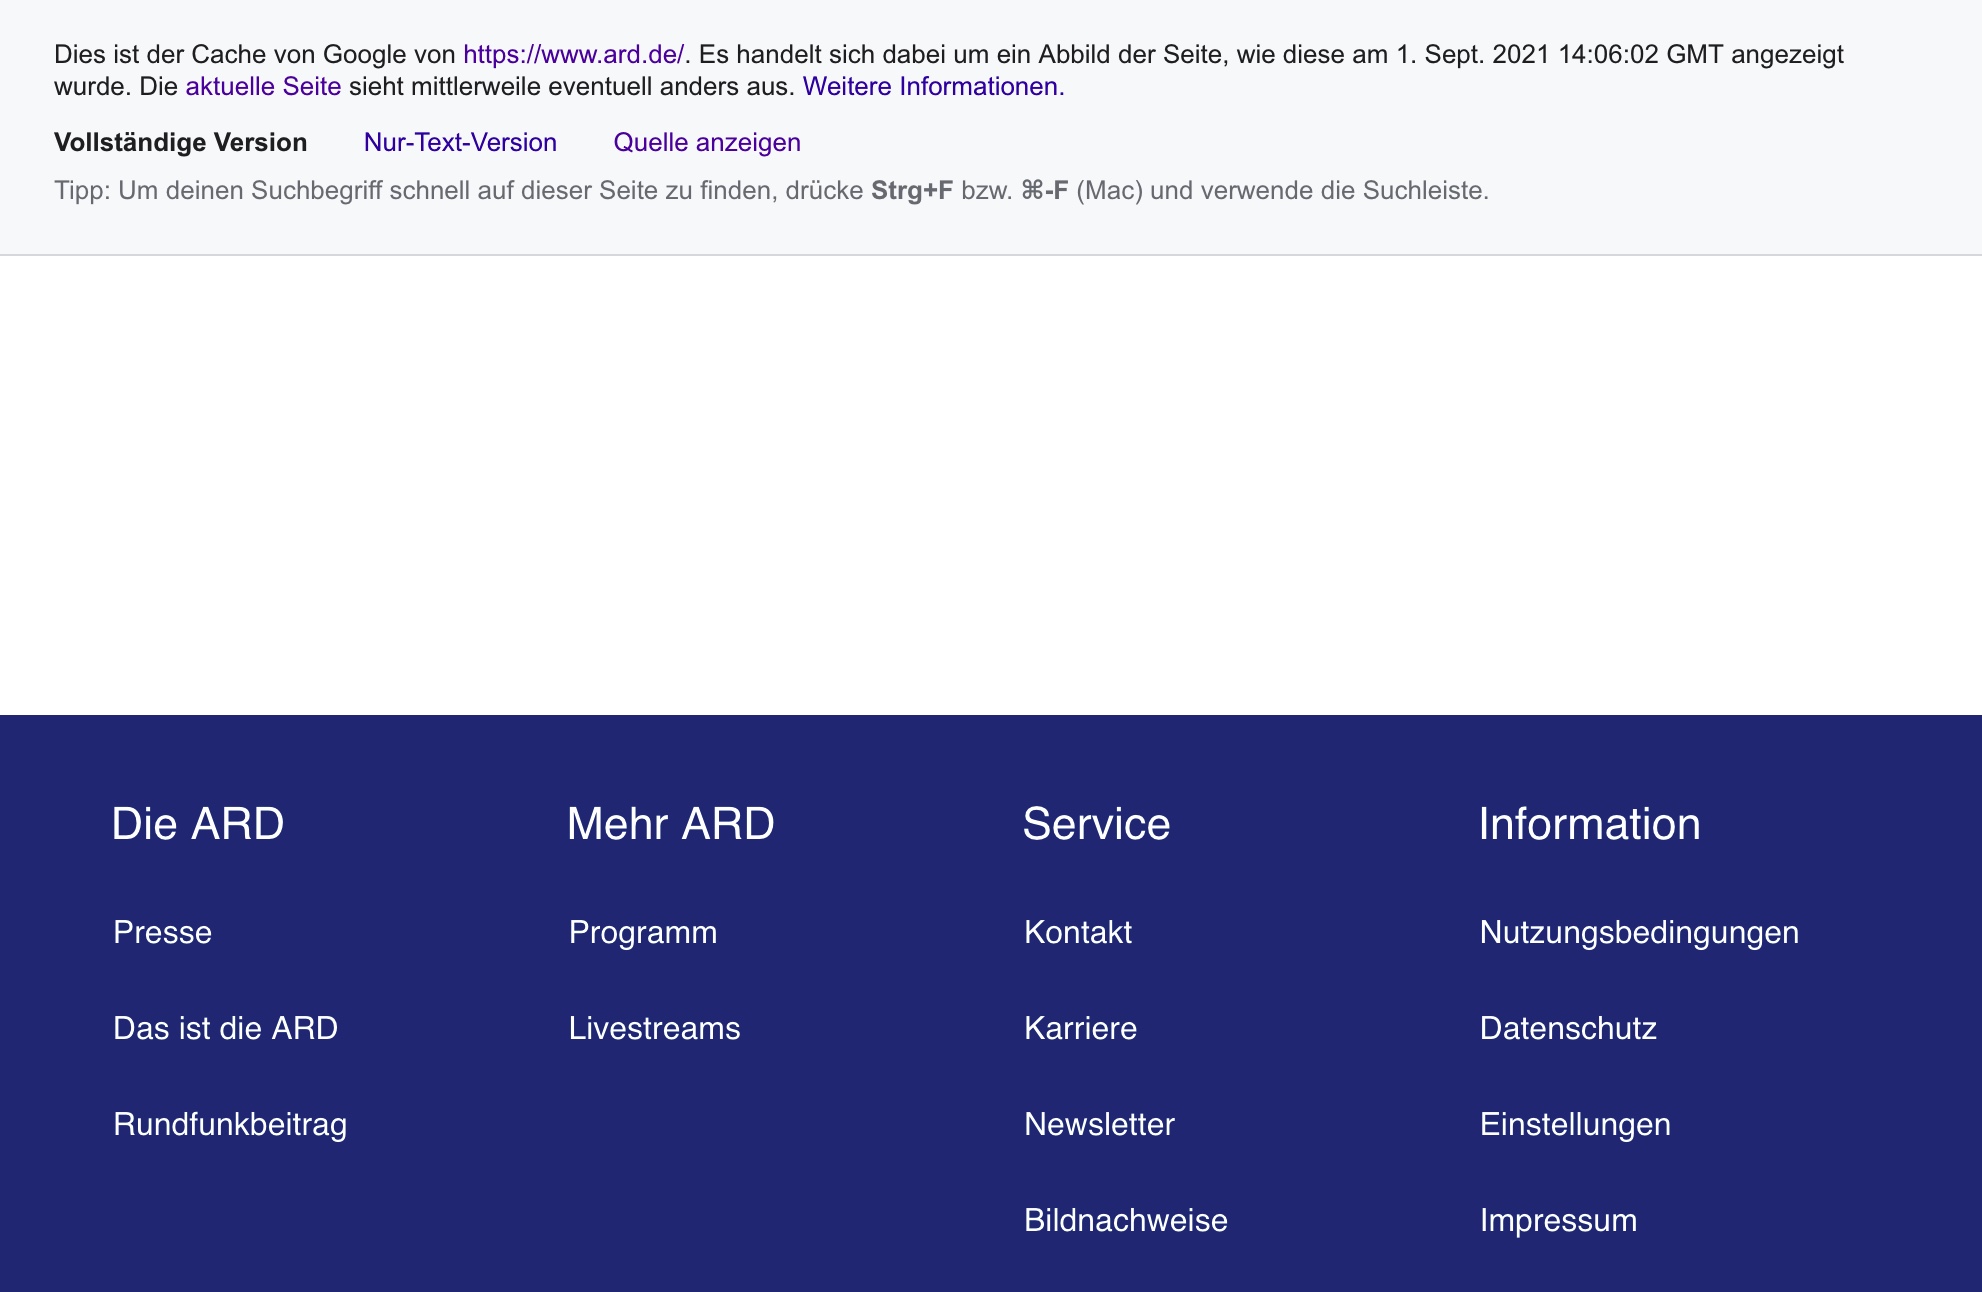Image resolution: width=1982 pixels, height=1292 pixels.
Task: Click the 'Tipp: Um deinen Suchbegriff' hint text
Action: [771, 190]
